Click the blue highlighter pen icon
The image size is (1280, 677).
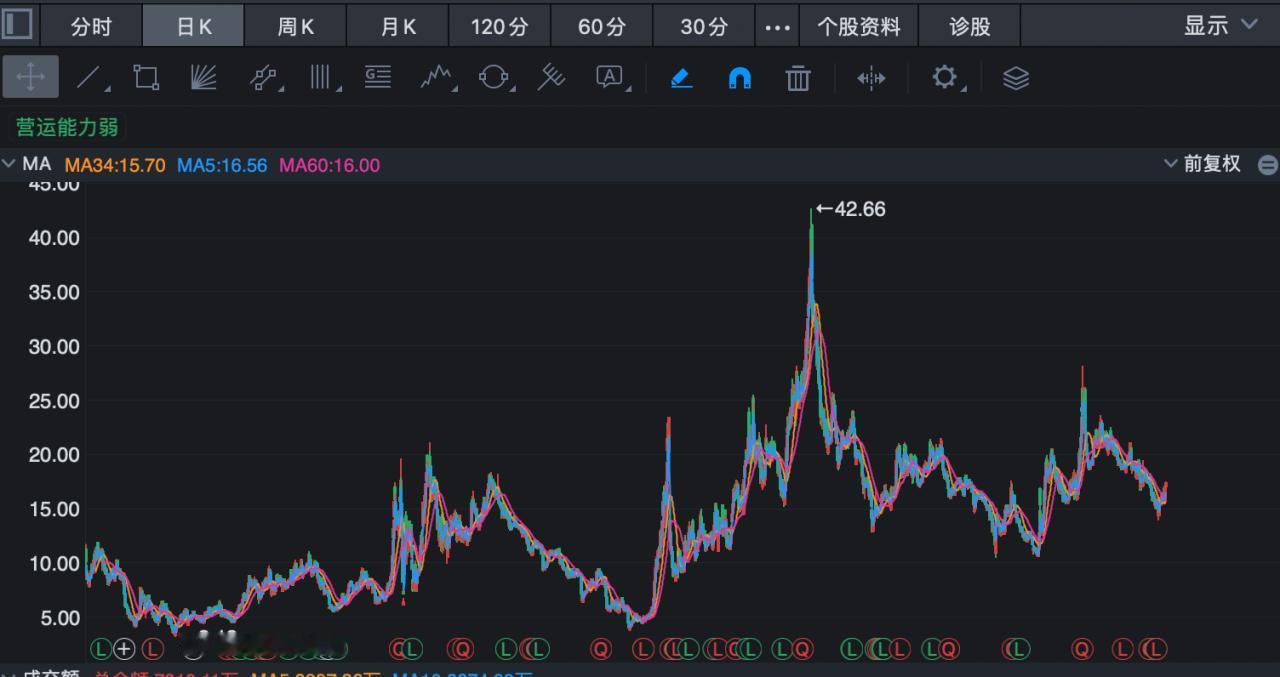[x=682, y=77]
